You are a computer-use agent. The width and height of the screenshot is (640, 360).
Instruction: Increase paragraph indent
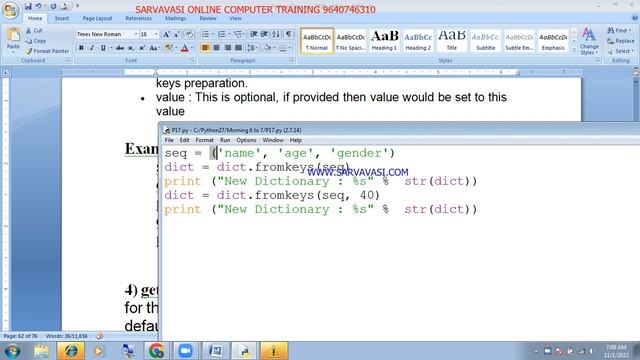[264, 34]
